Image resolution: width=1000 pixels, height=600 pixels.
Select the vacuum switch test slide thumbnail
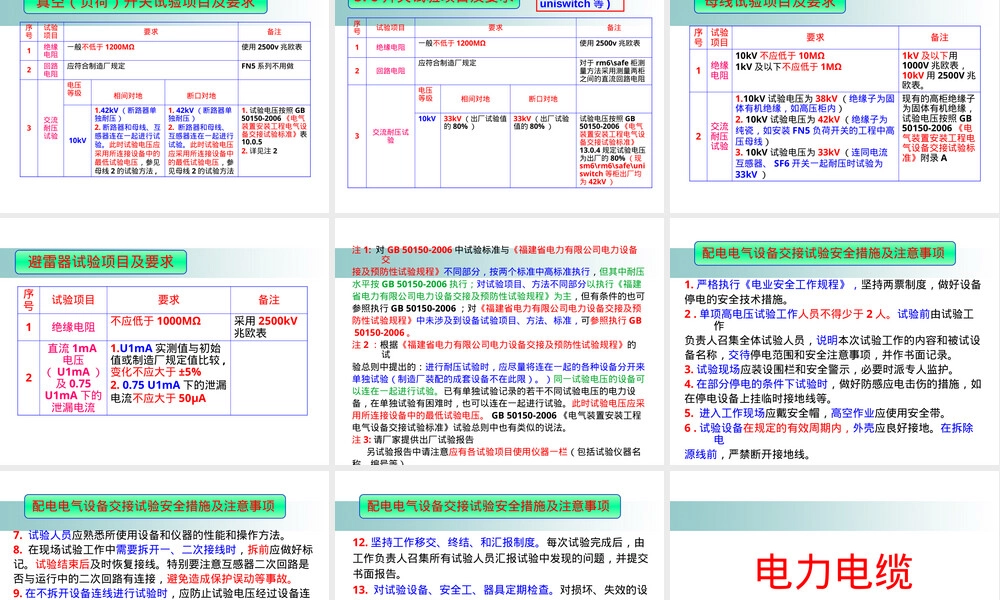tap(164, 106)
